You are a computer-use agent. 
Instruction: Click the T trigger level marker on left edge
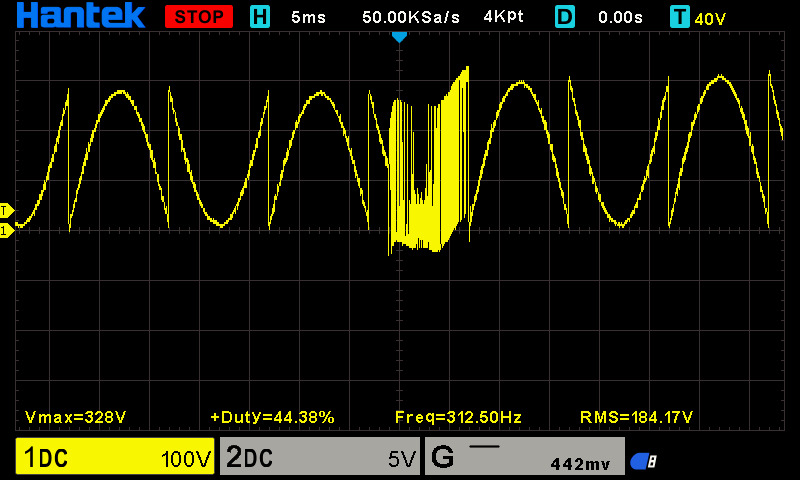click(x=6, y=210)
